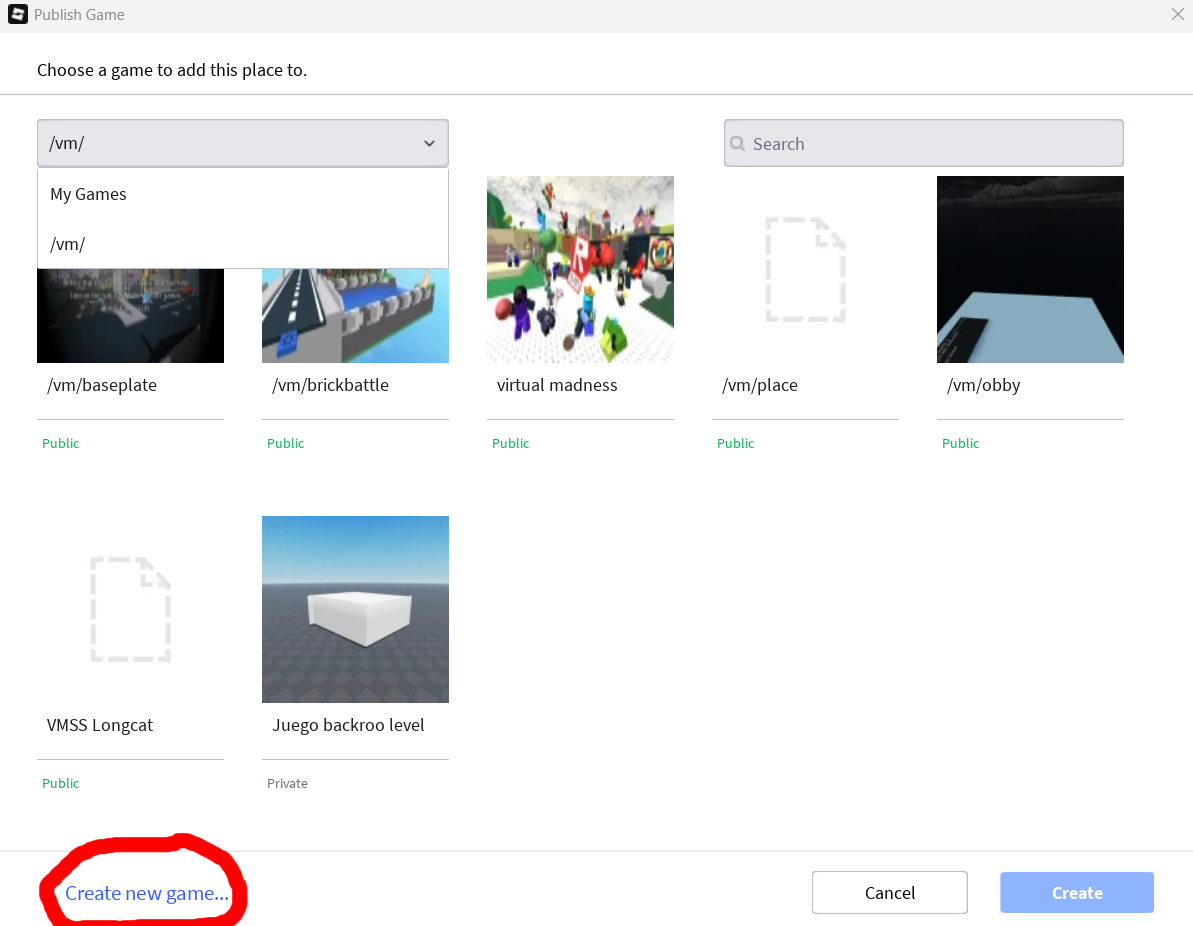Click the Cancel button
Image resolution: width=1193 pixels, height=926 pixels.
(889, 893)
